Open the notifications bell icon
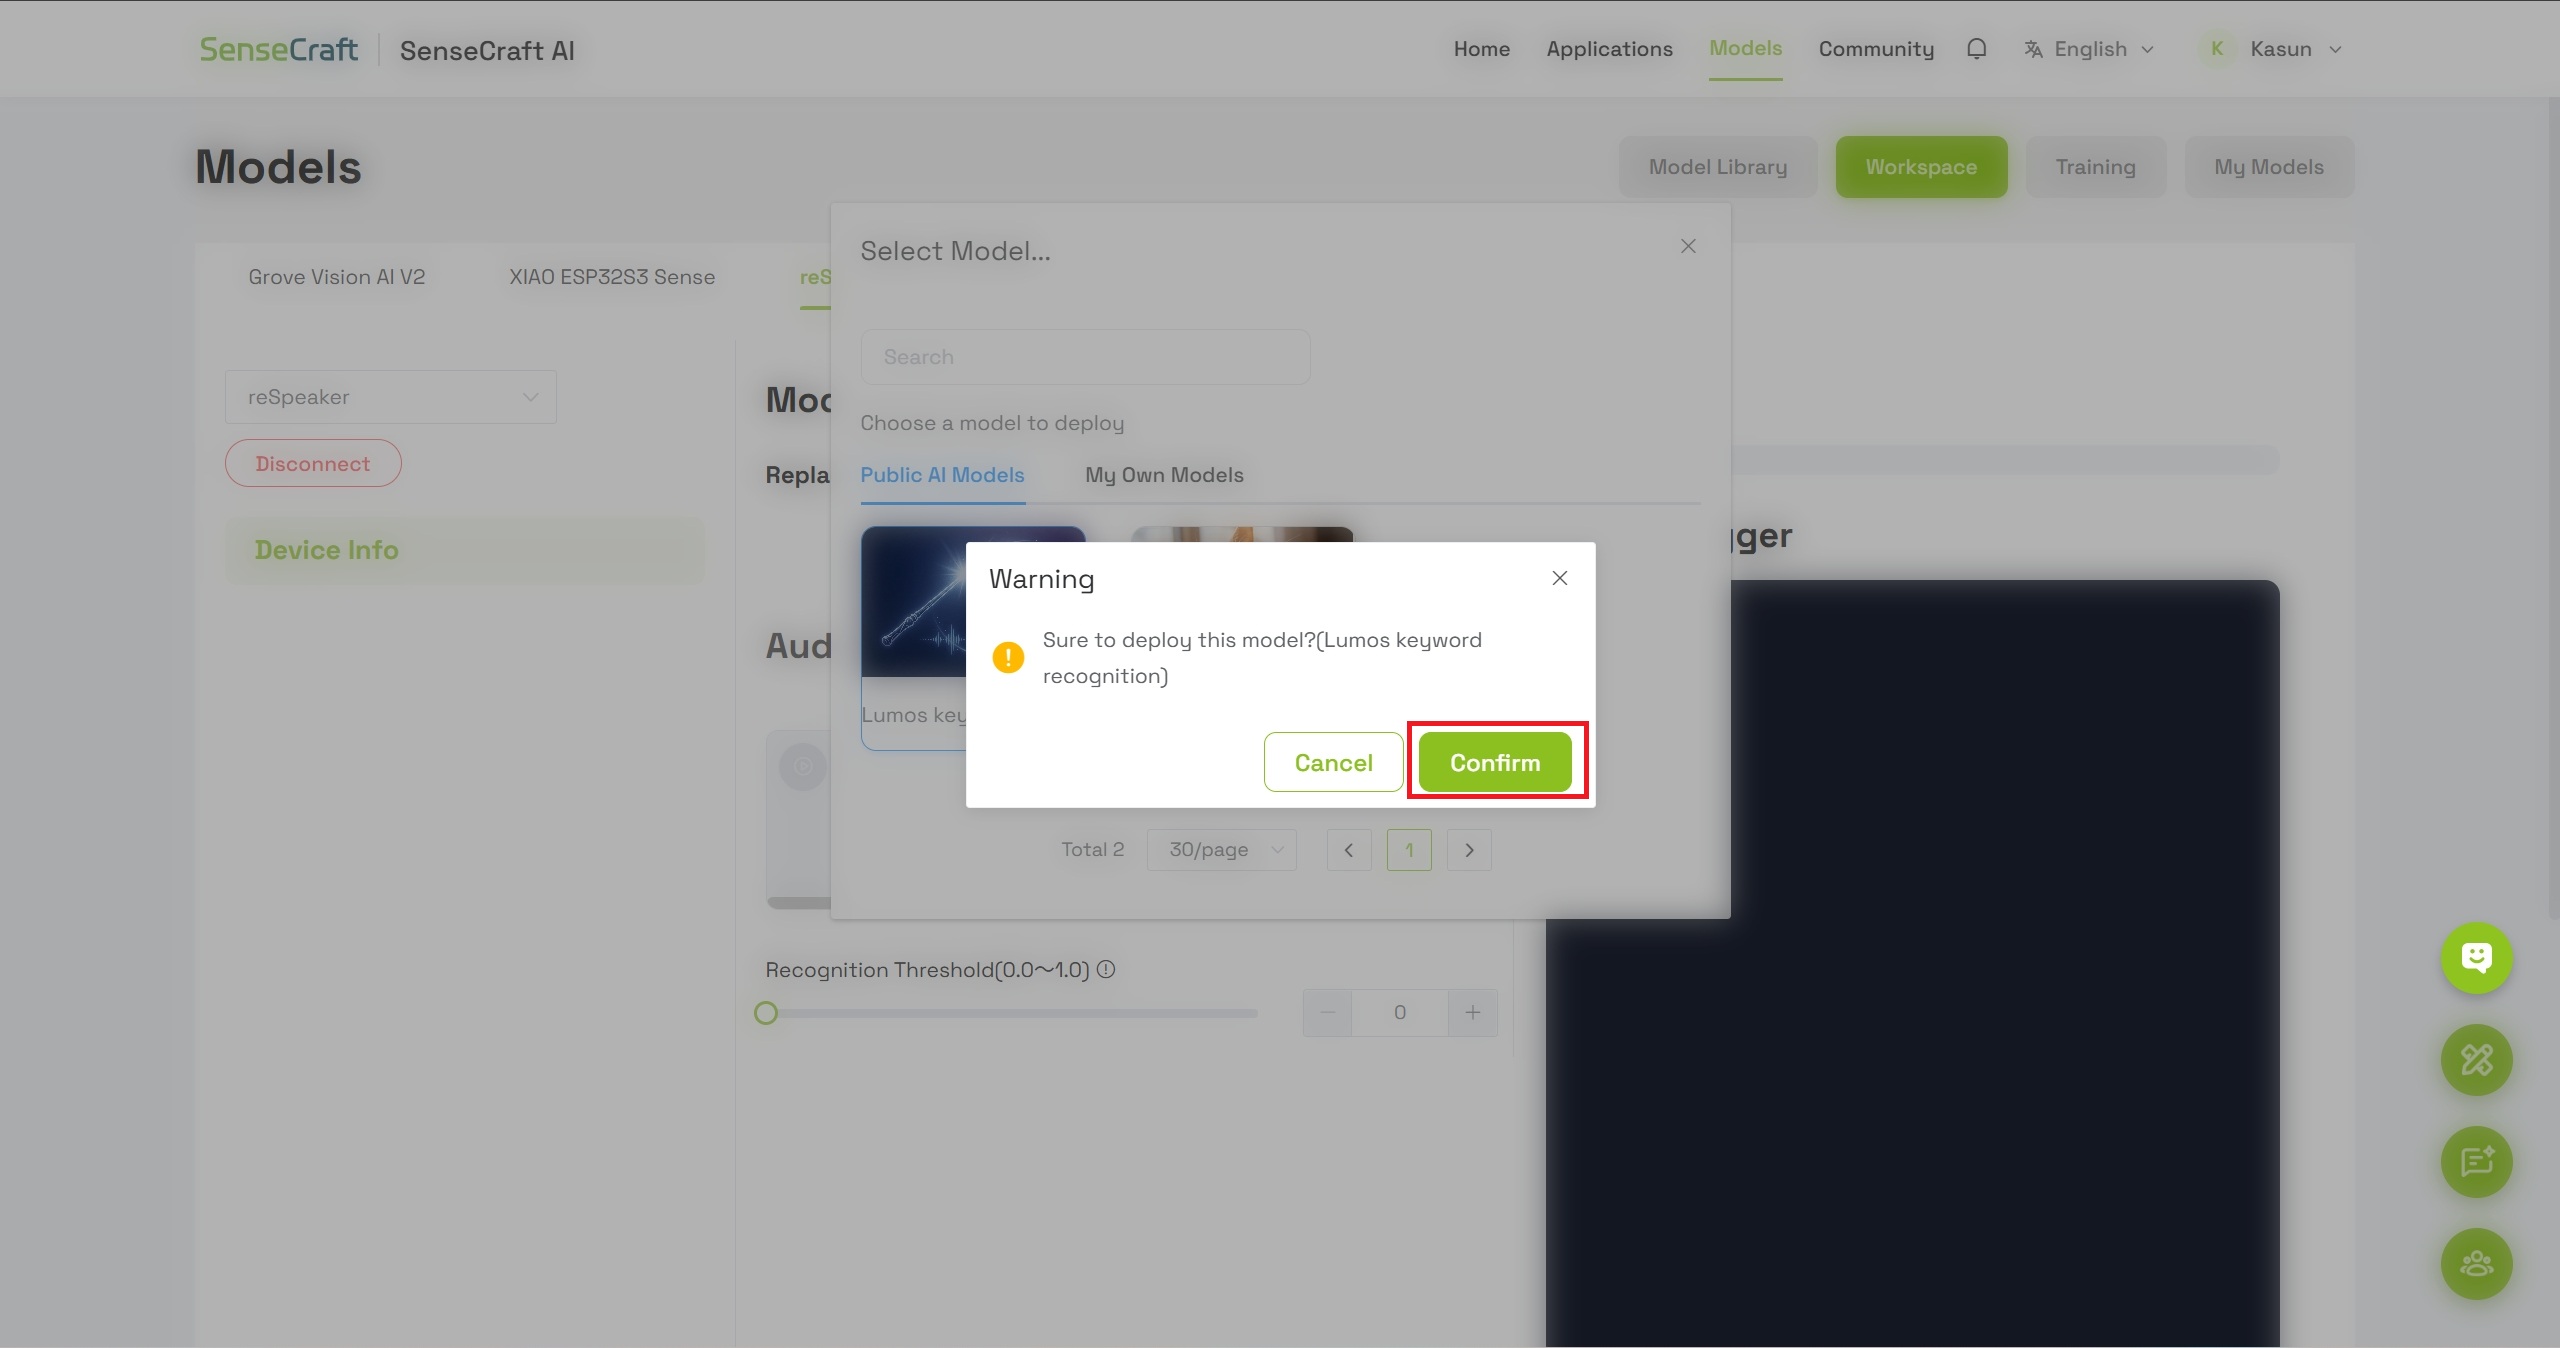This screenshot has width=2560, height=1348. (x=1976, y=49)
